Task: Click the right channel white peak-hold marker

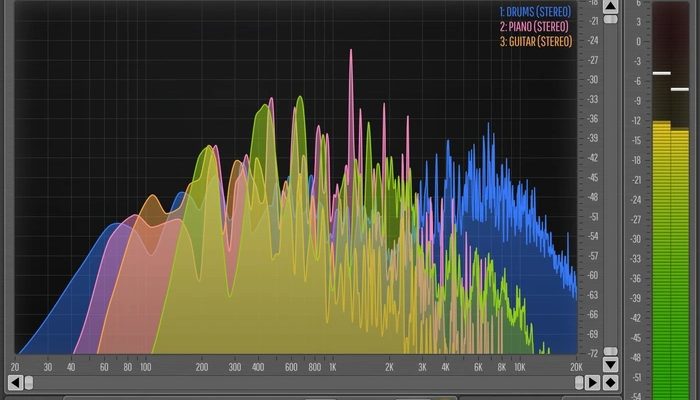Action: pos(680,89)
